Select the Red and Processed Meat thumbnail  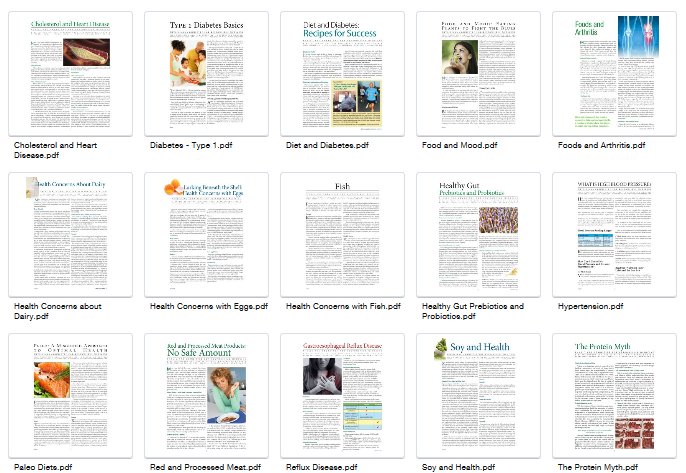click(206, 396)
